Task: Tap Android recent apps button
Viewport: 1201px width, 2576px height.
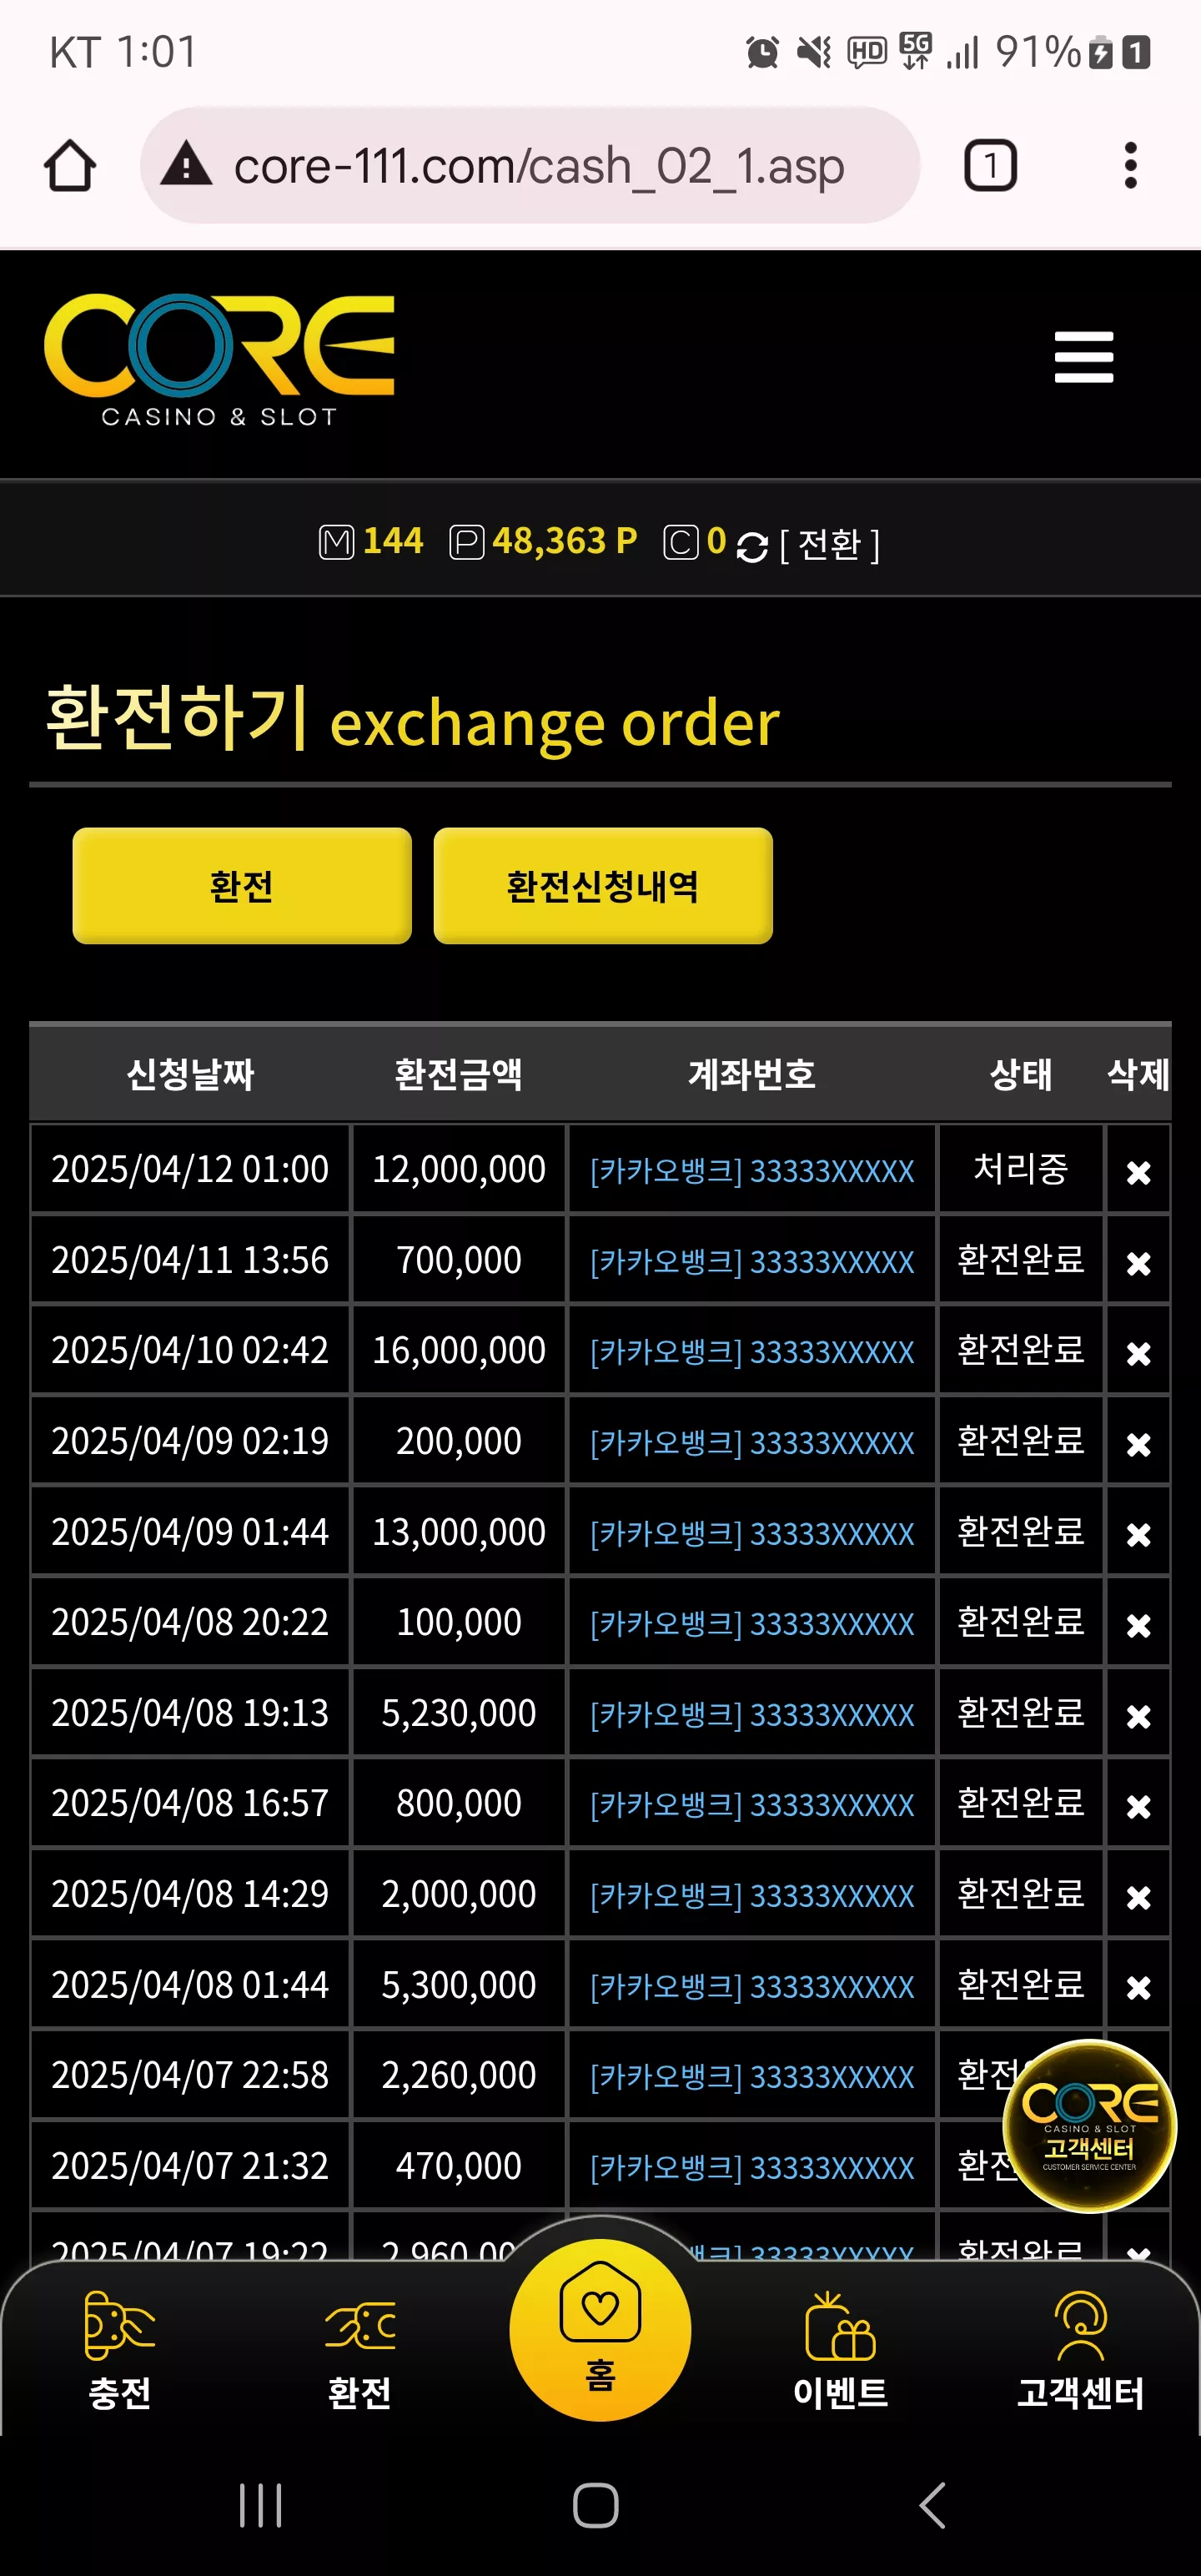Action: coord(261,2504)
